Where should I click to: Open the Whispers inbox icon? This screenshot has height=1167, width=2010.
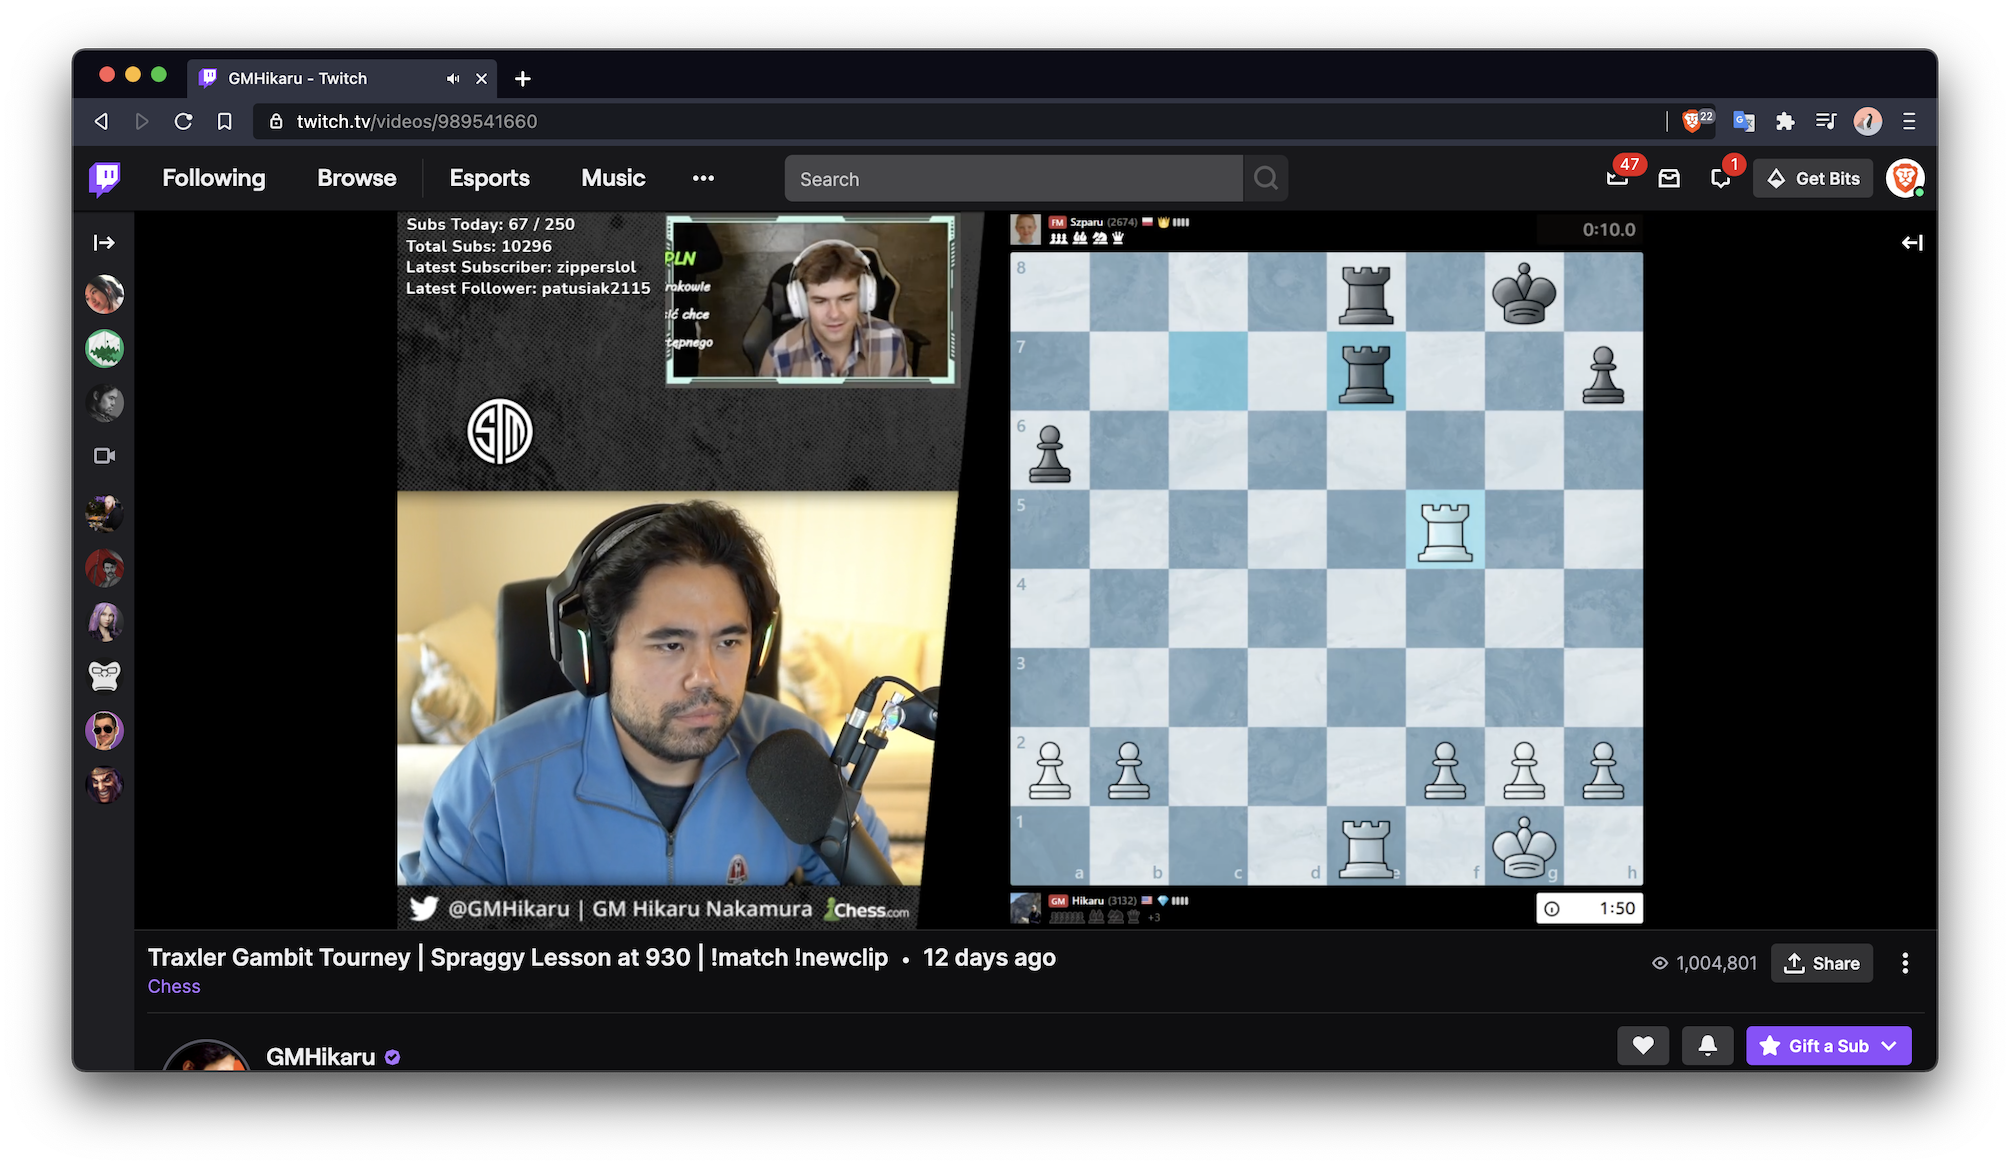(x=1669, y=178)
